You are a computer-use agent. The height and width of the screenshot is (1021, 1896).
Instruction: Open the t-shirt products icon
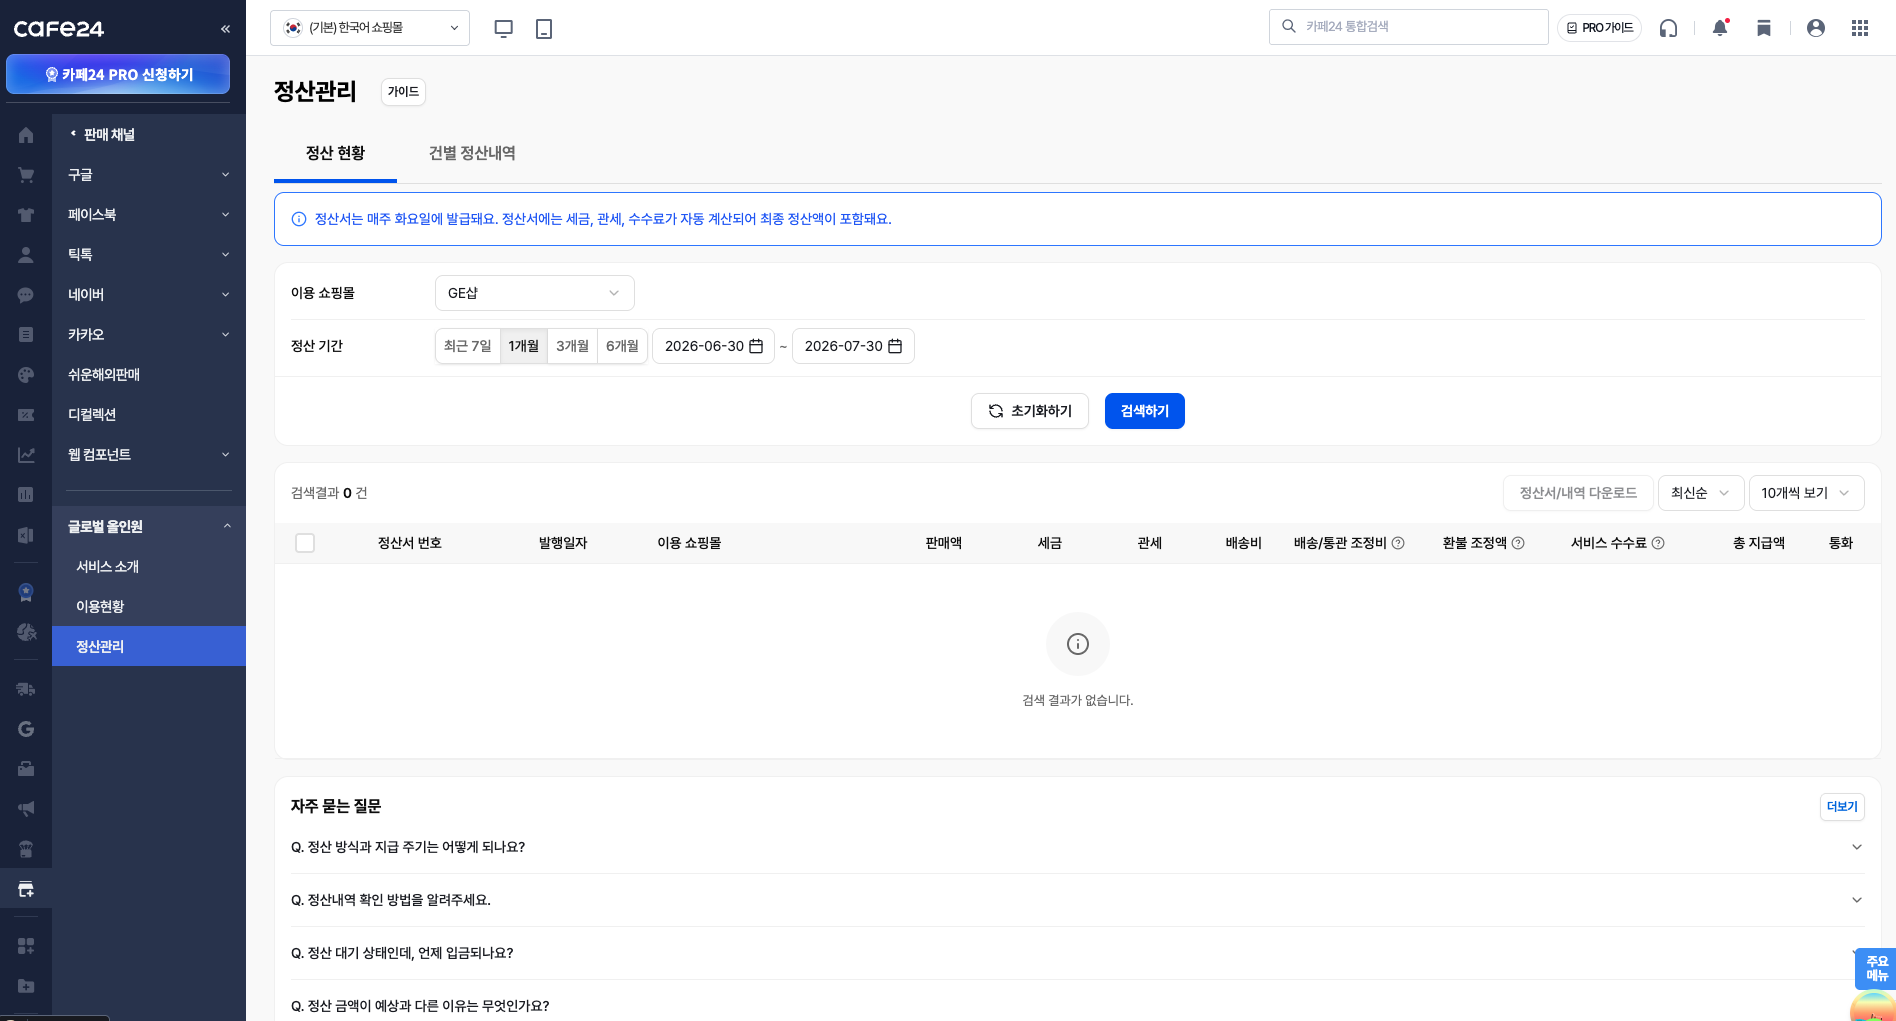26,215
